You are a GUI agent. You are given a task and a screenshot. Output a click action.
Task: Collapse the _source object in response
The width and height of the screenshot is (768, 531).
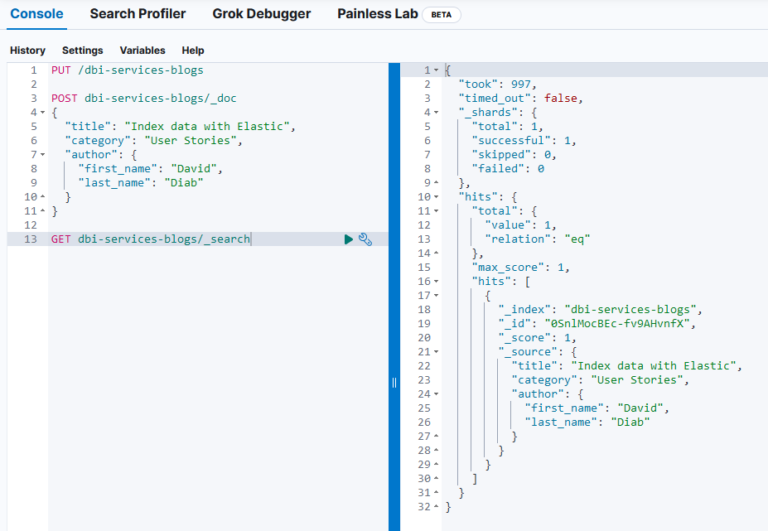(x=436, y=352)
